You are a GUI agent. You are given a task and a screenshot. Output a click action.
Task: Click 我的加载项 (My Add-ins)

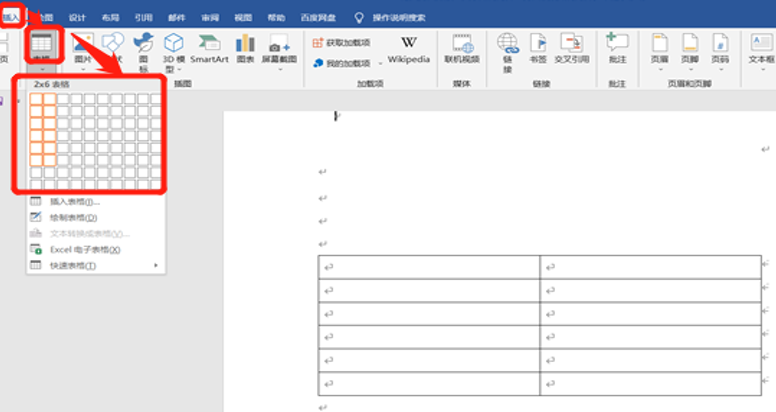[x=342, y=63]
